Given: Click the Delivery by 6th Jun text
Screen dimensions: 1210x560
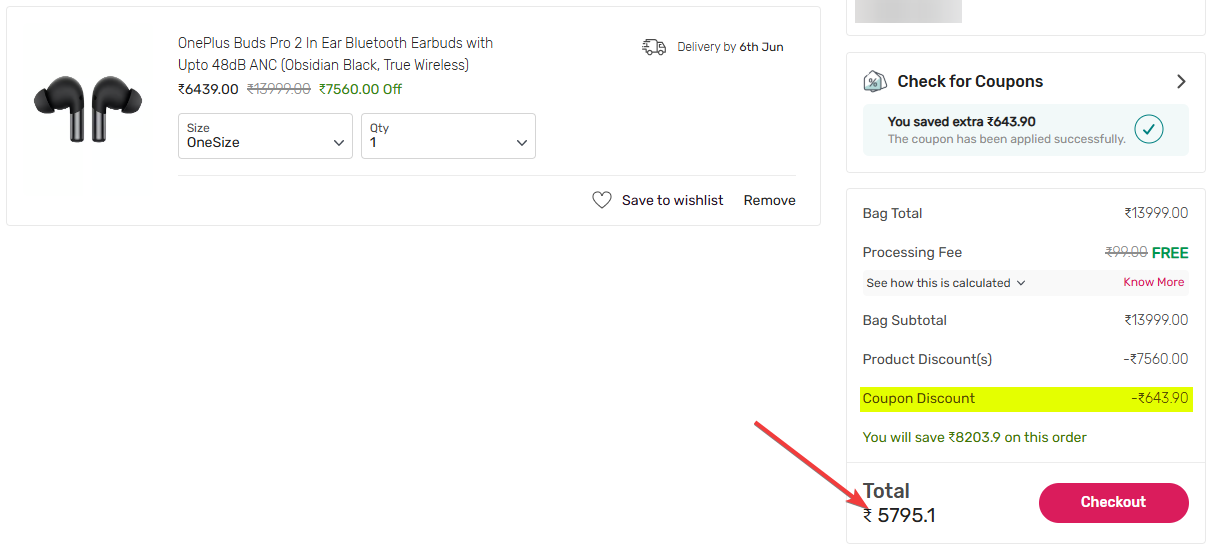Looking at the screenshot, I should click(730, 47).
